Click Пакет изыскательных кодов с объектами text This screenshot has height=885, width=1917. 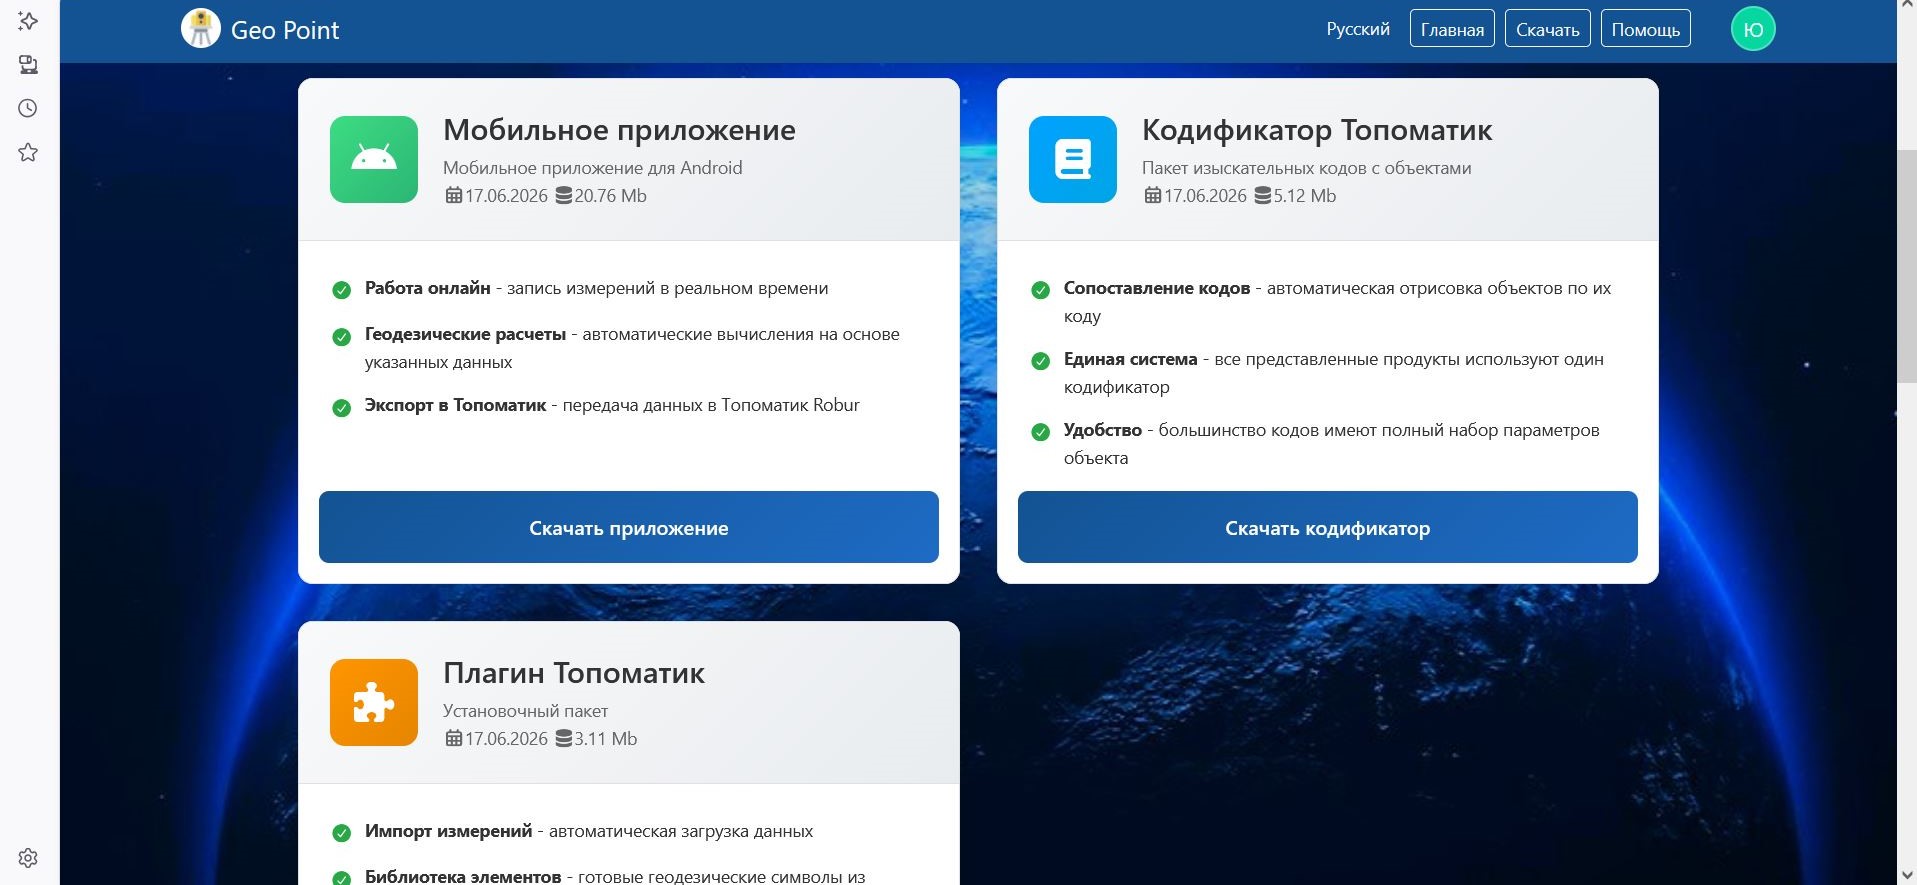[x=1307, y=168]
